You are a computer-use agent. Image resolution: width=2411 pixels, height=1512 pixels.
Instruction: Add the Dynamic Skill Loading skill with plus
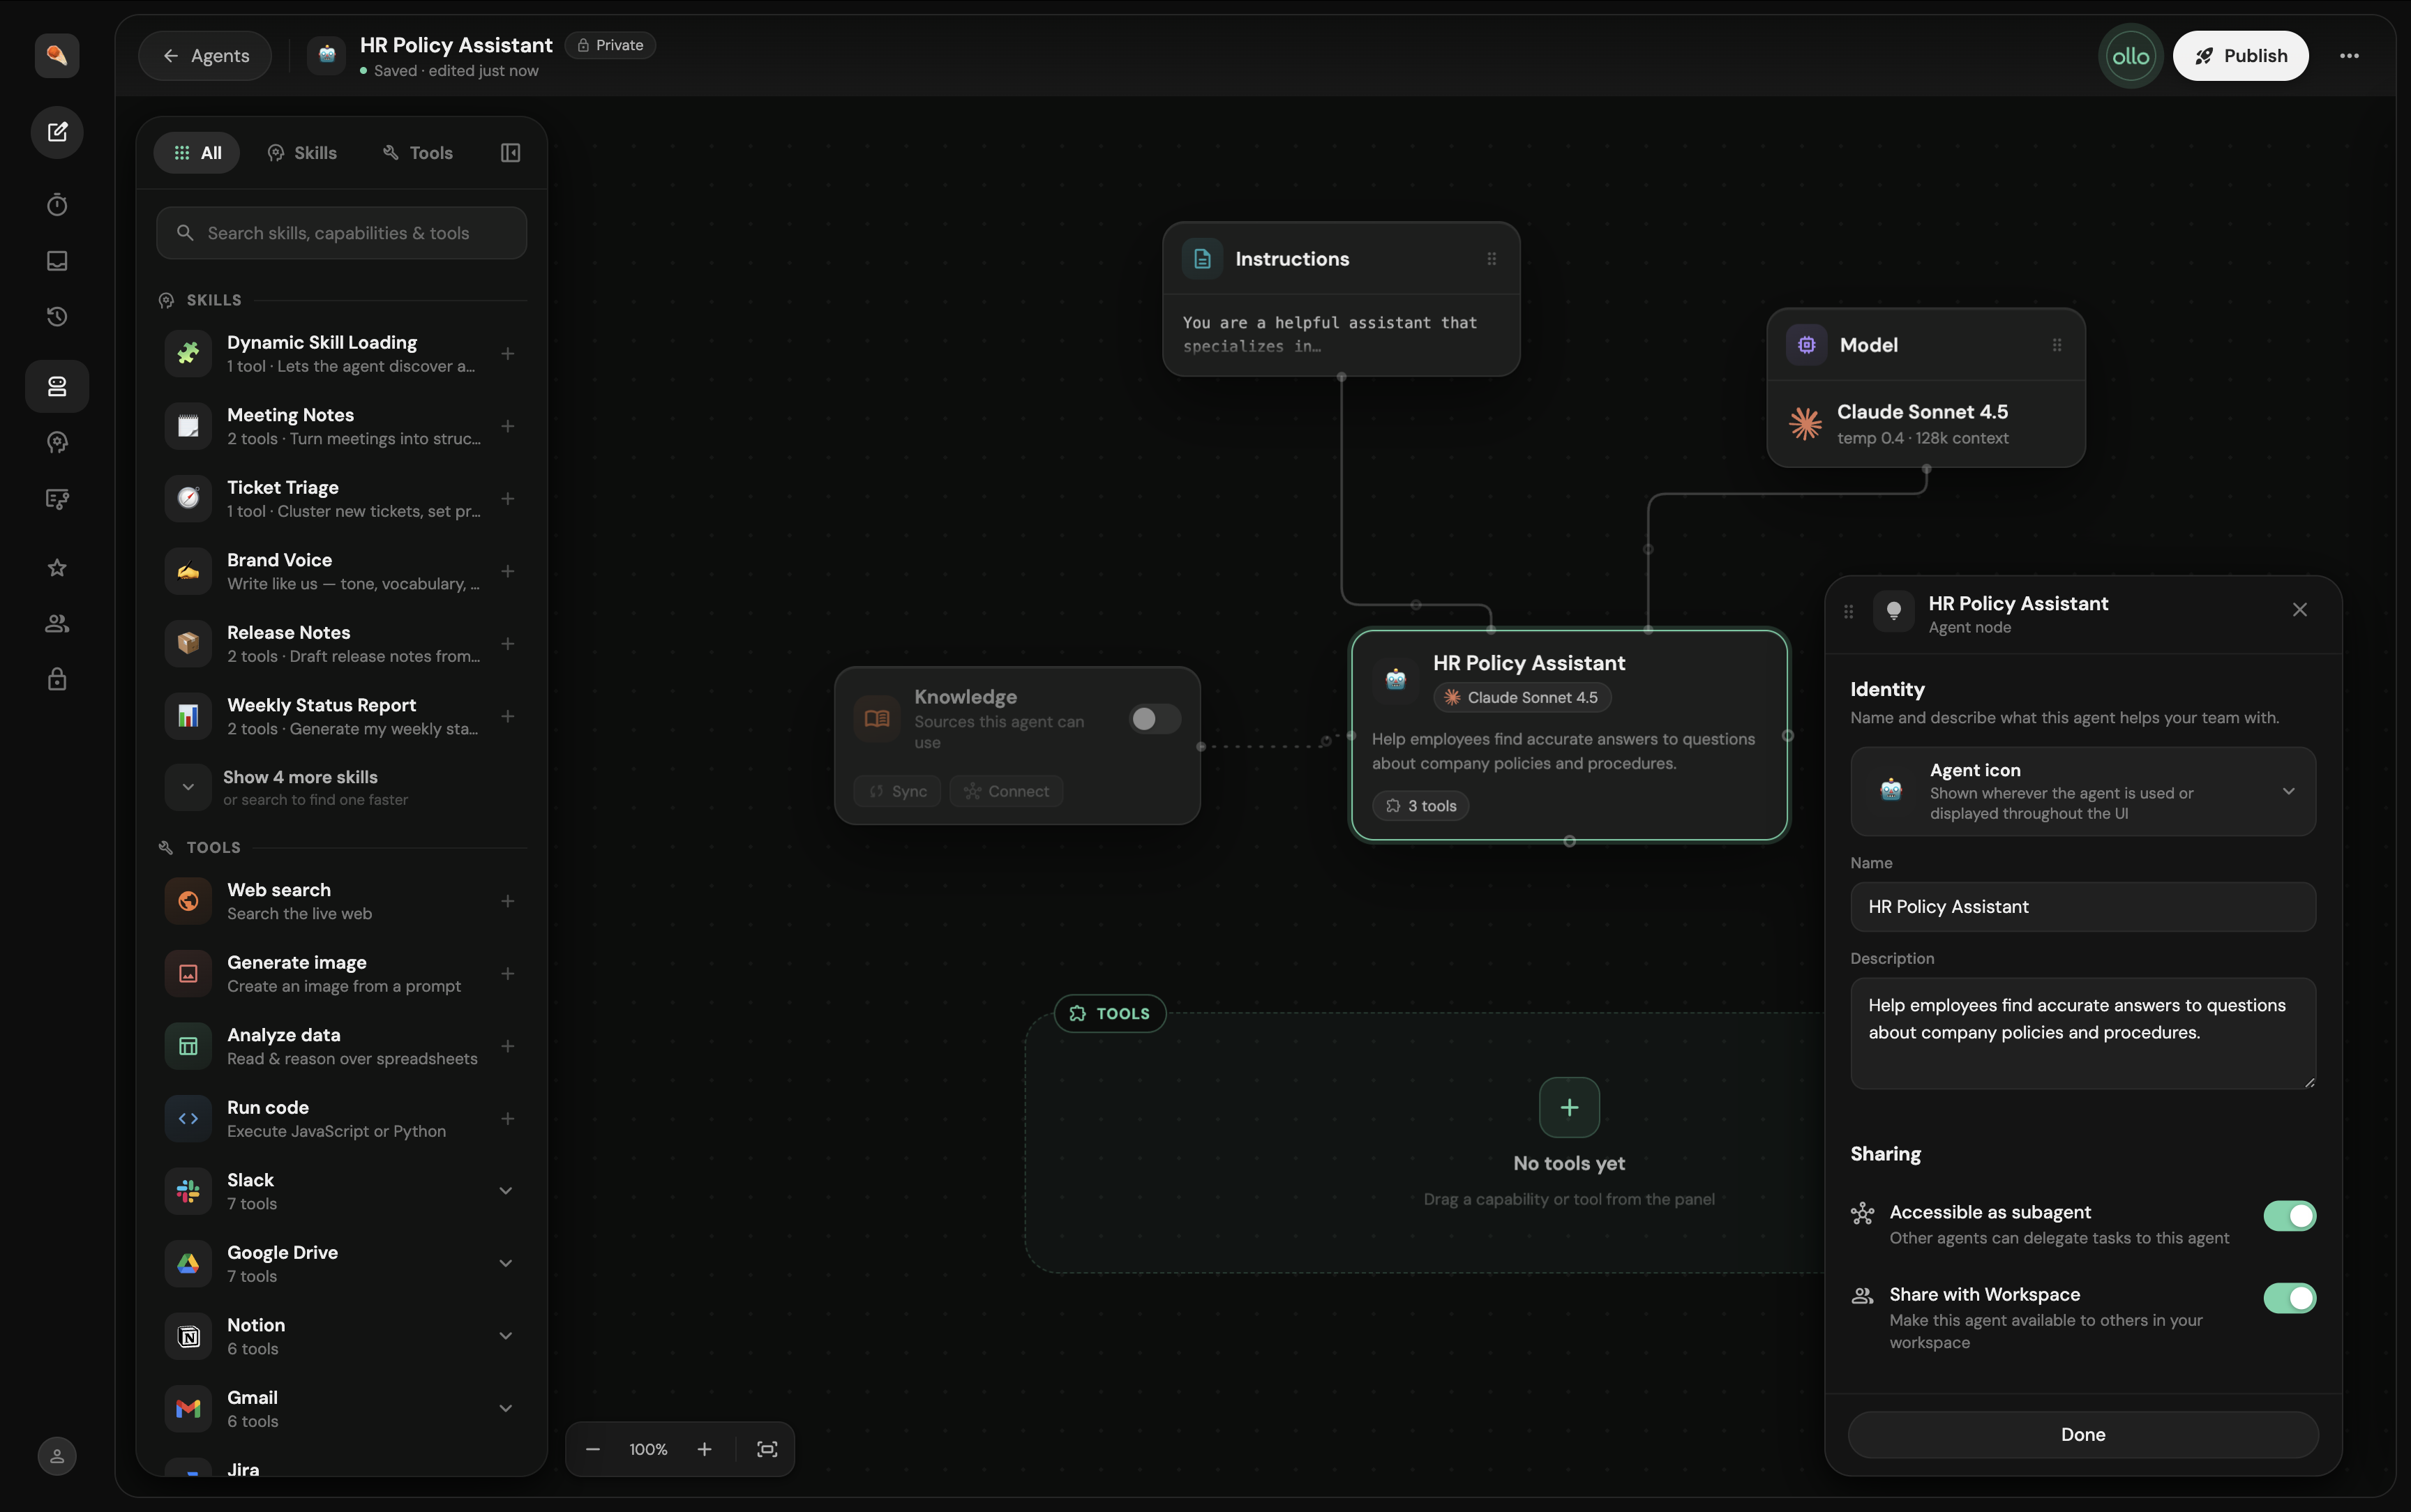point(508,354)
